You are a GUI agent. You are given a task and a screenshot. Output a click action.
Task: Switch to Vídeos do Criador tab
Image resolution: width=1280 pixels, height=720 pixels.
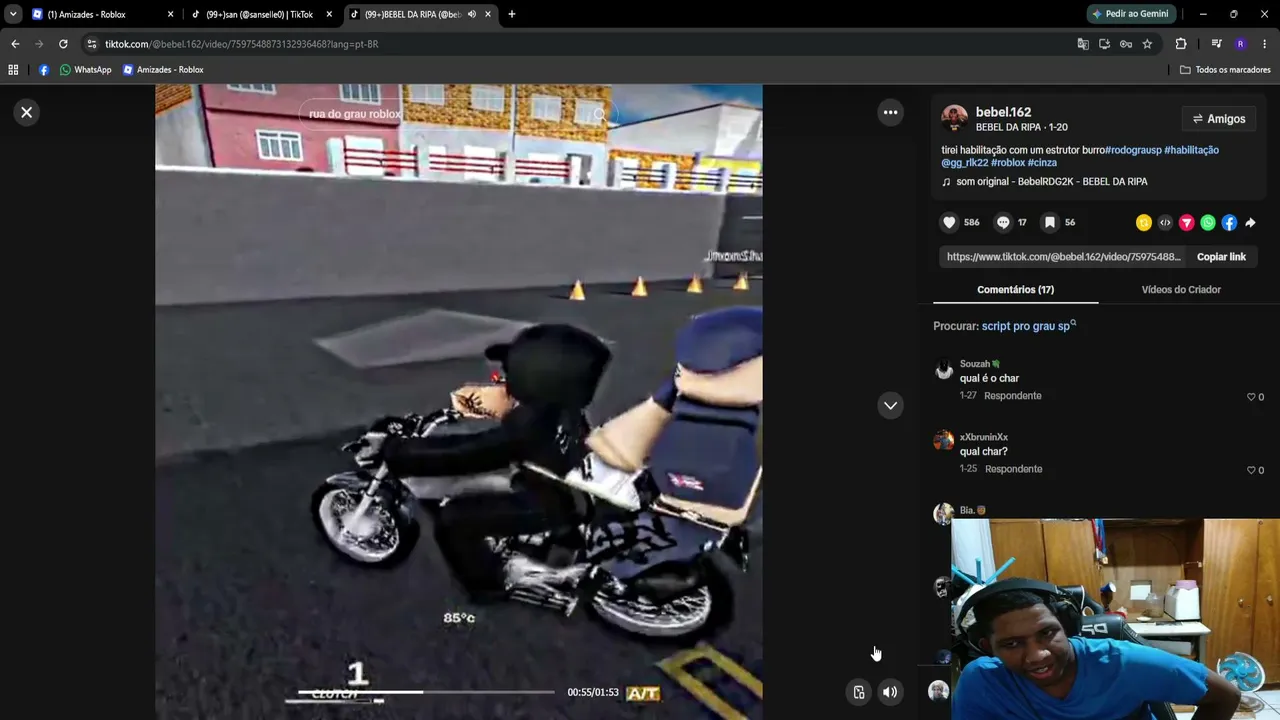tap(1181, 290)
